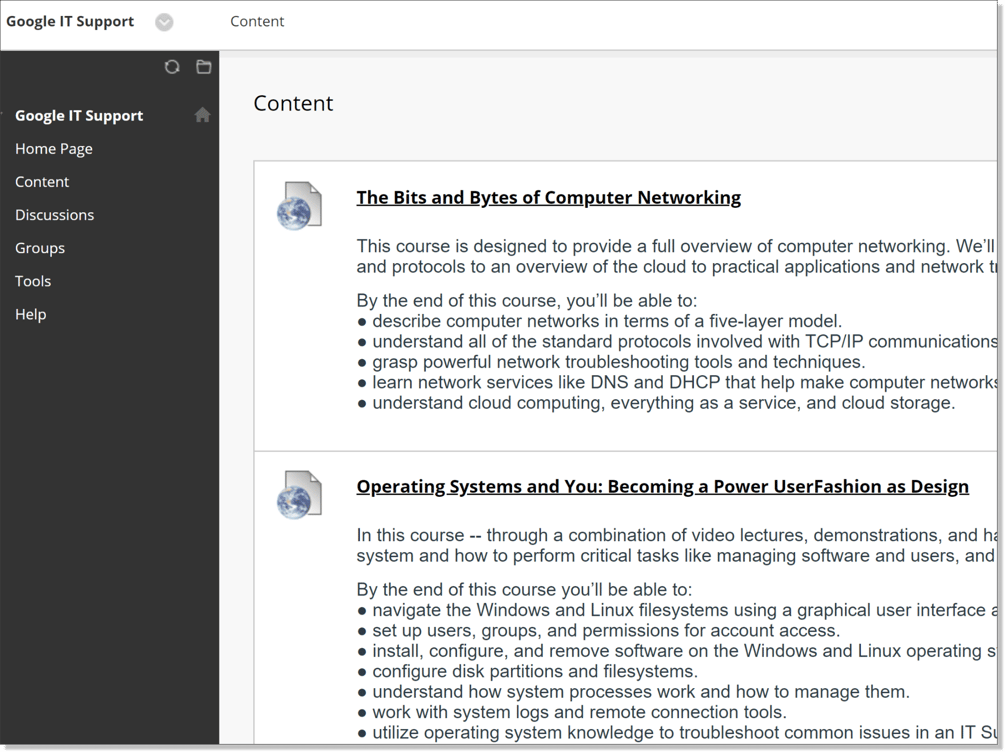The width and height of the screenshot is (1005, 752).
Task: View Groups via the course menu
Action: [x=40, y=247]
